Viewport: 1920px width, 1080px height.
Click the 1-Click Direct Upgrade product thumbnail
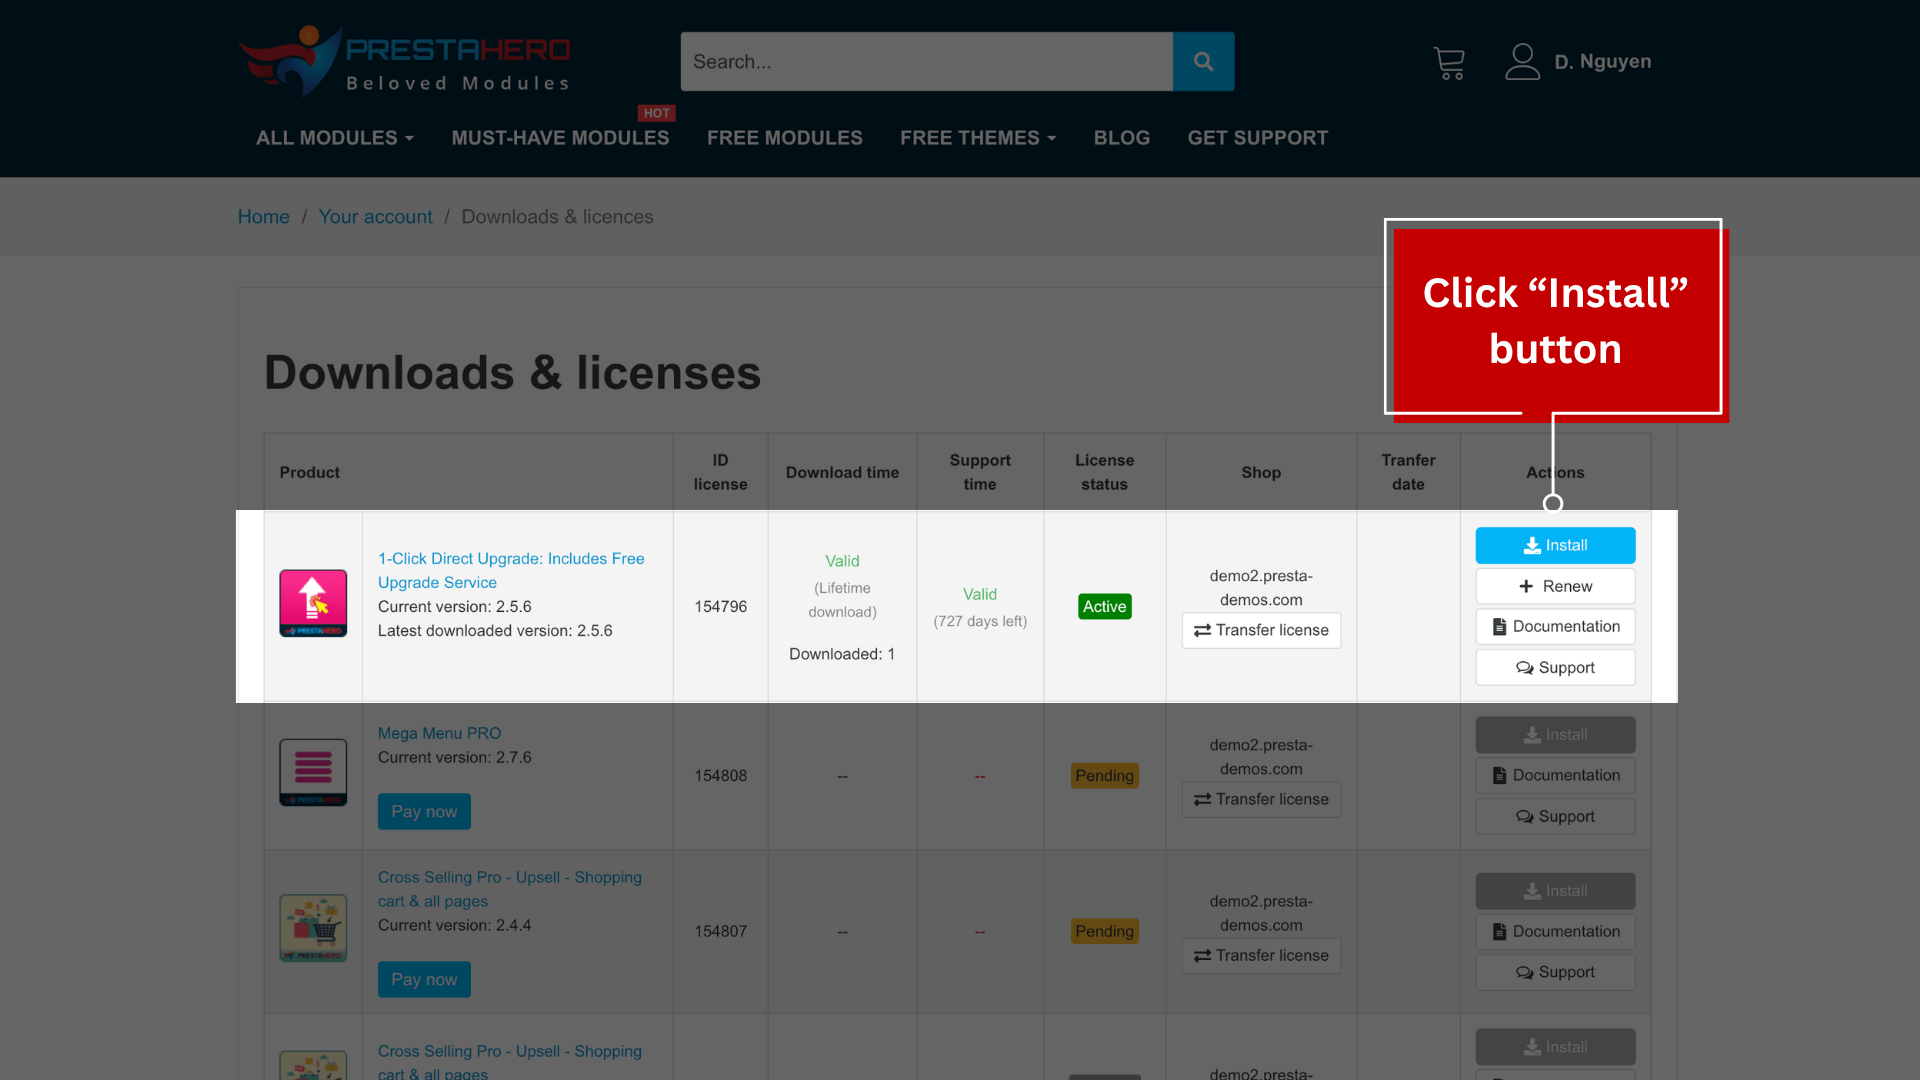313,603
